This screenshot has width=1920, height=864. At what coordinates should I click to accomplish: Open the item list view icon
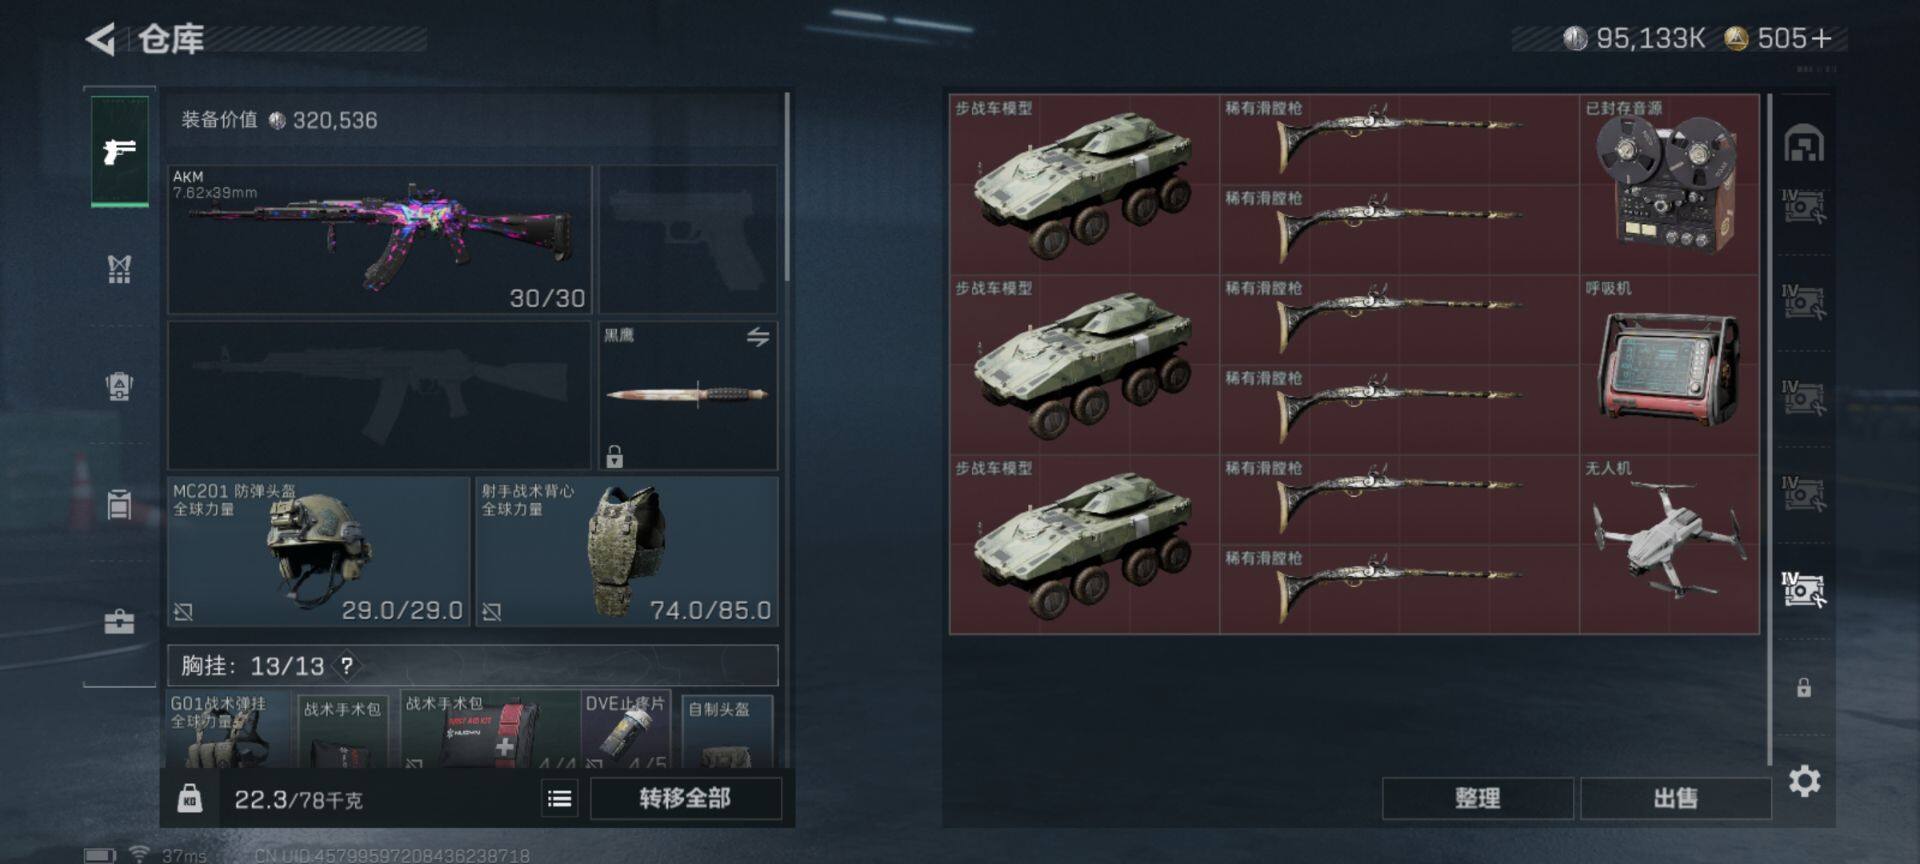(x=560, y=798)
